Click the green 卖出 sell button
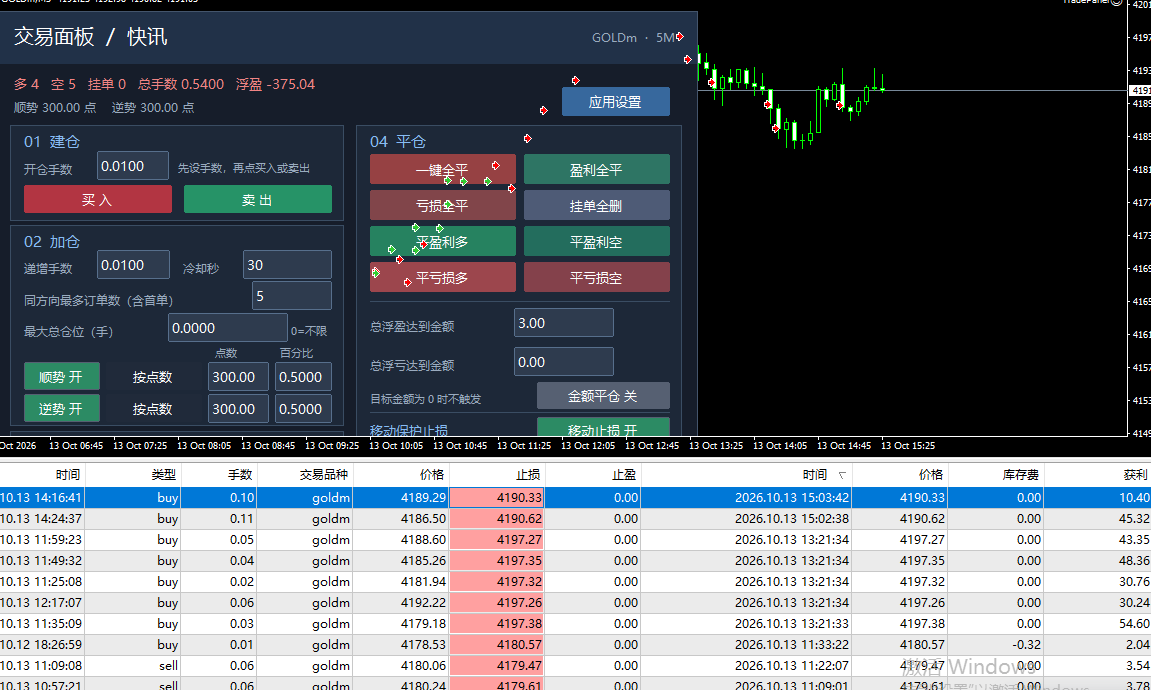 (x=258, y=199)
